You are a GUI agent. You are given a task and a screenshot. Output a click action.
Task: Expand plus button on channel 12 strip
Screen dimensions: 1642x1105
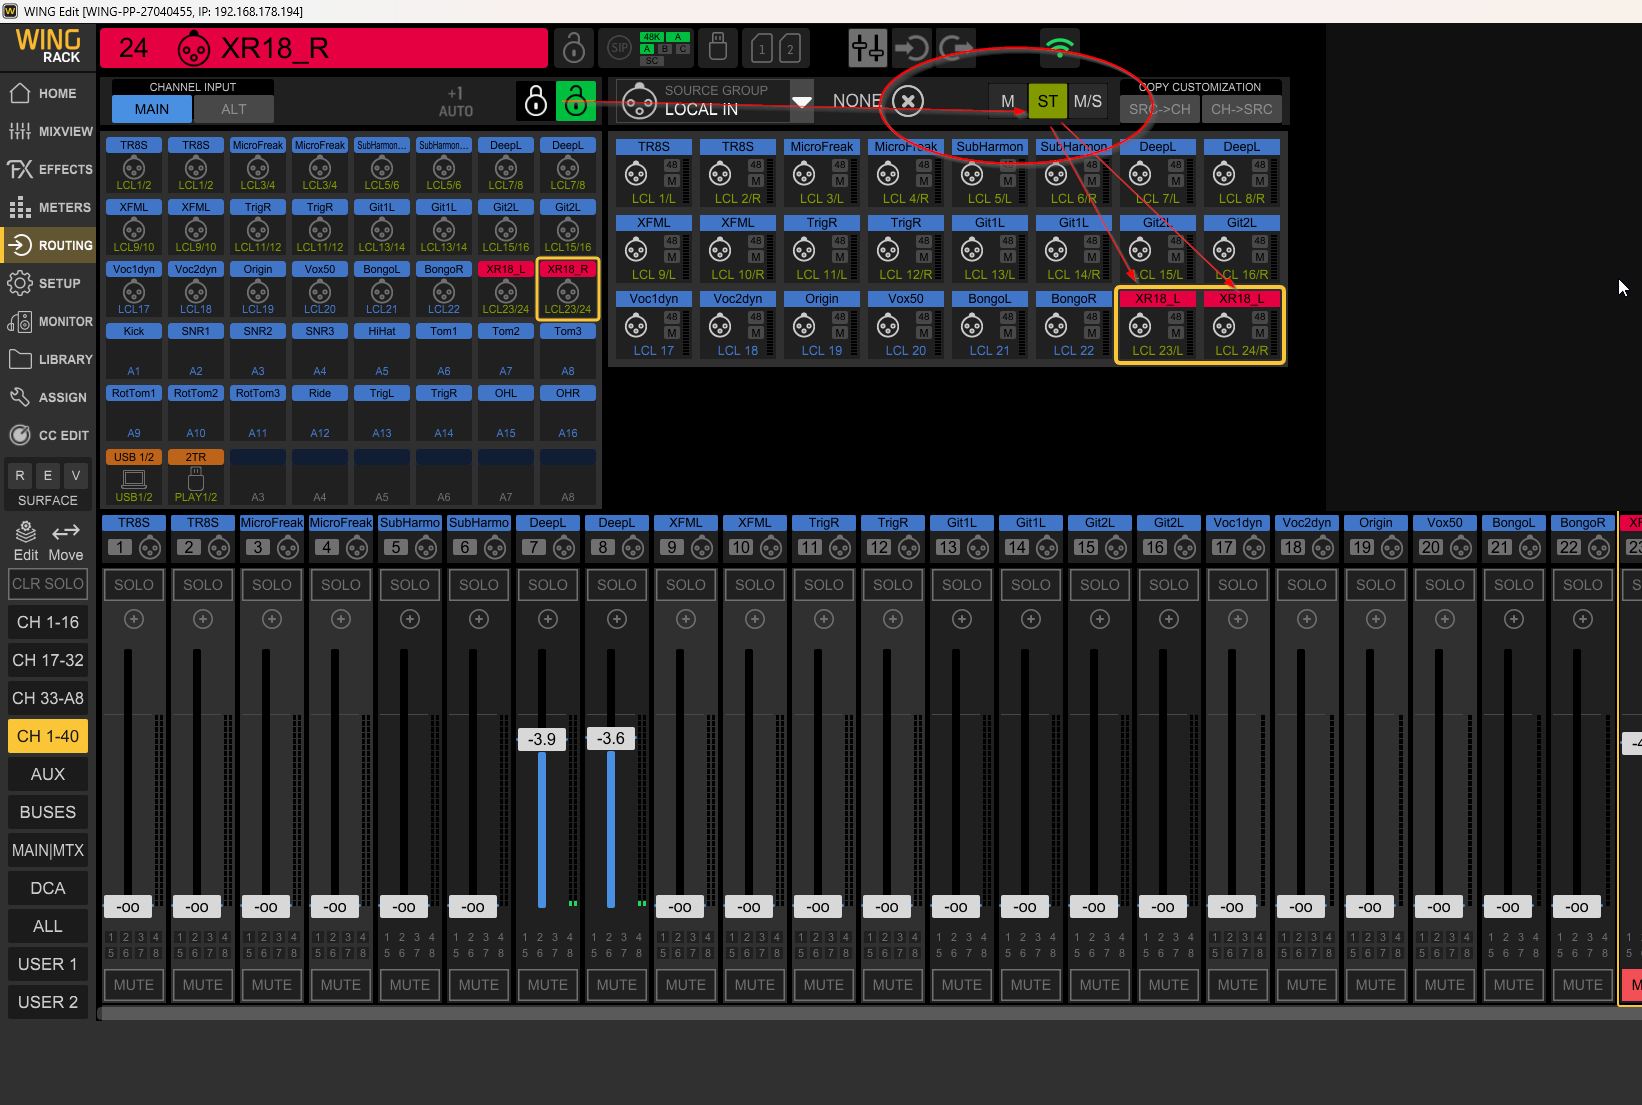893,620
